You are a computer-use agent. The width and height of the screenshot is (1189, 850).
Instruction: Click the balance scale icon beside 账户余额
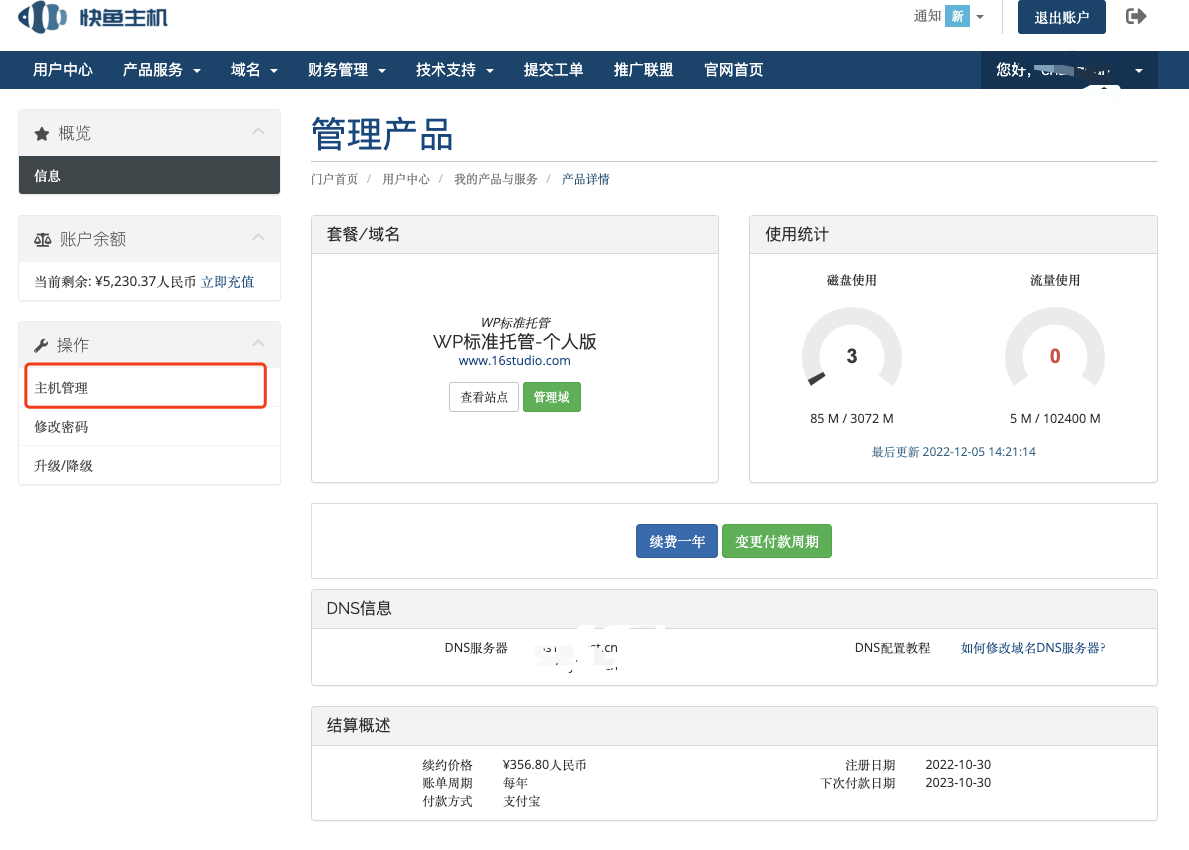(x=42, y=240)
